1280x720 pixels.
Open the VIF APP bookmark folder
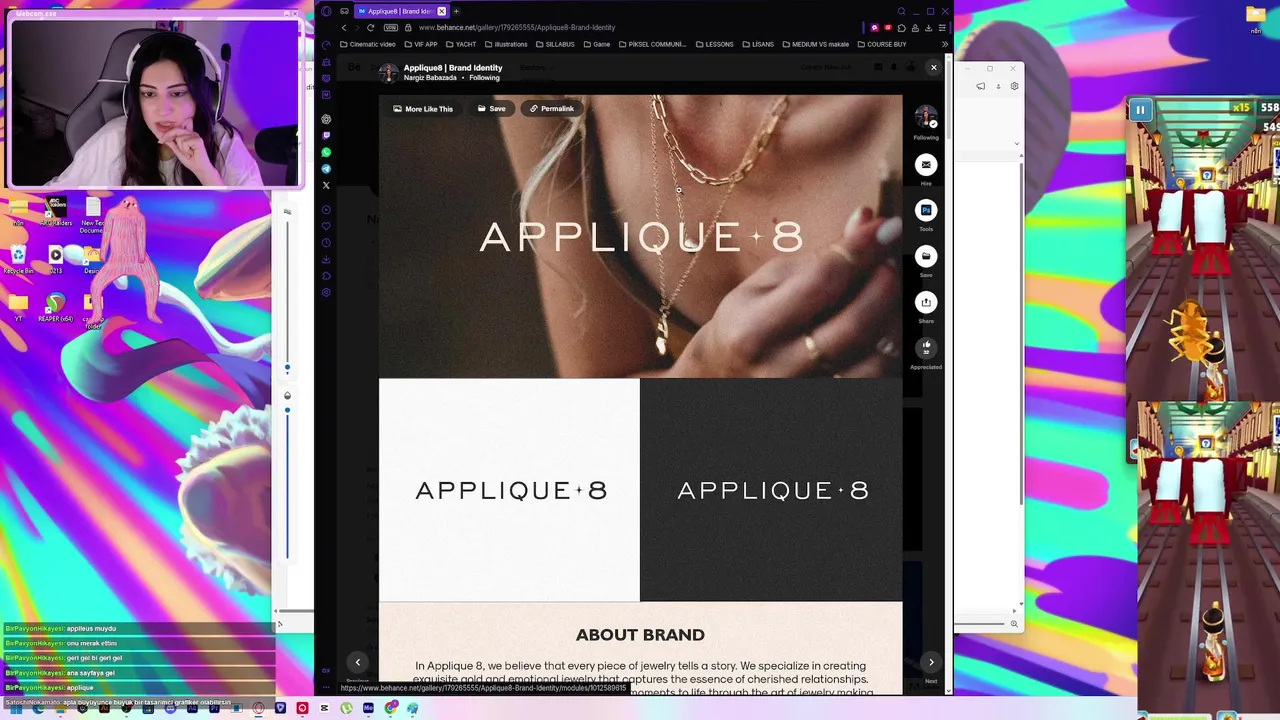click(420, 44)
